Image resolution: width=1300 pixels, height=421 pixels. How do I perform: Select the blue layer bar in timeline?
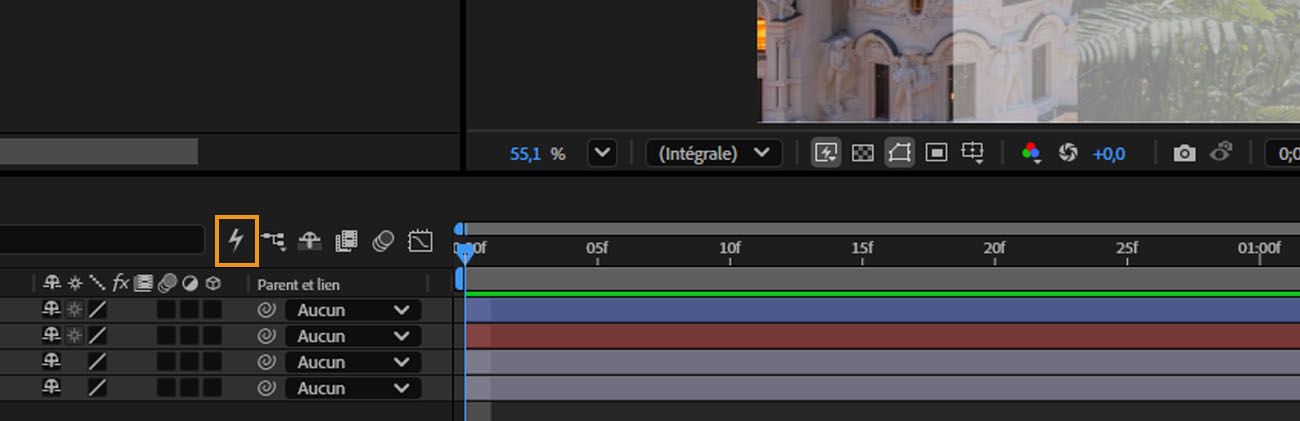[x=883, y=310]
